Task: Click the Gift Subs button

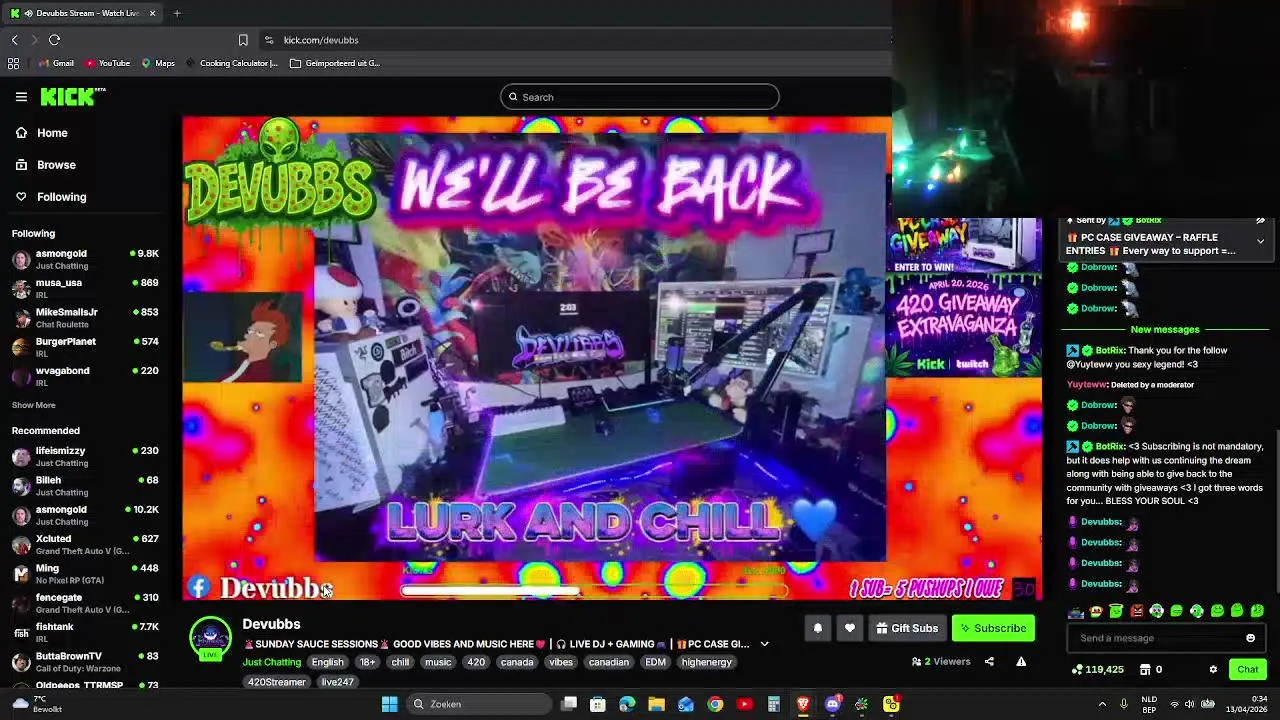Action: [907, 628]
